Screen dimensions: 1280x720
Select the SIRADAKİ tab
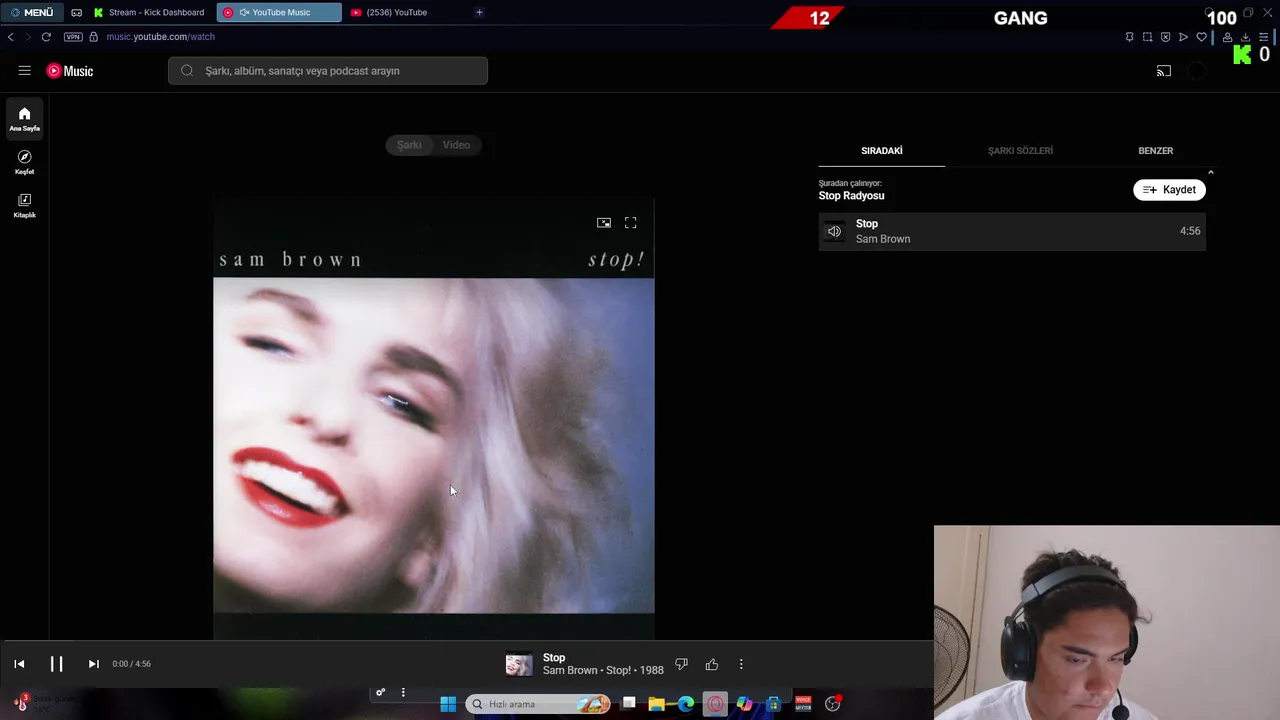pos(882,151)
